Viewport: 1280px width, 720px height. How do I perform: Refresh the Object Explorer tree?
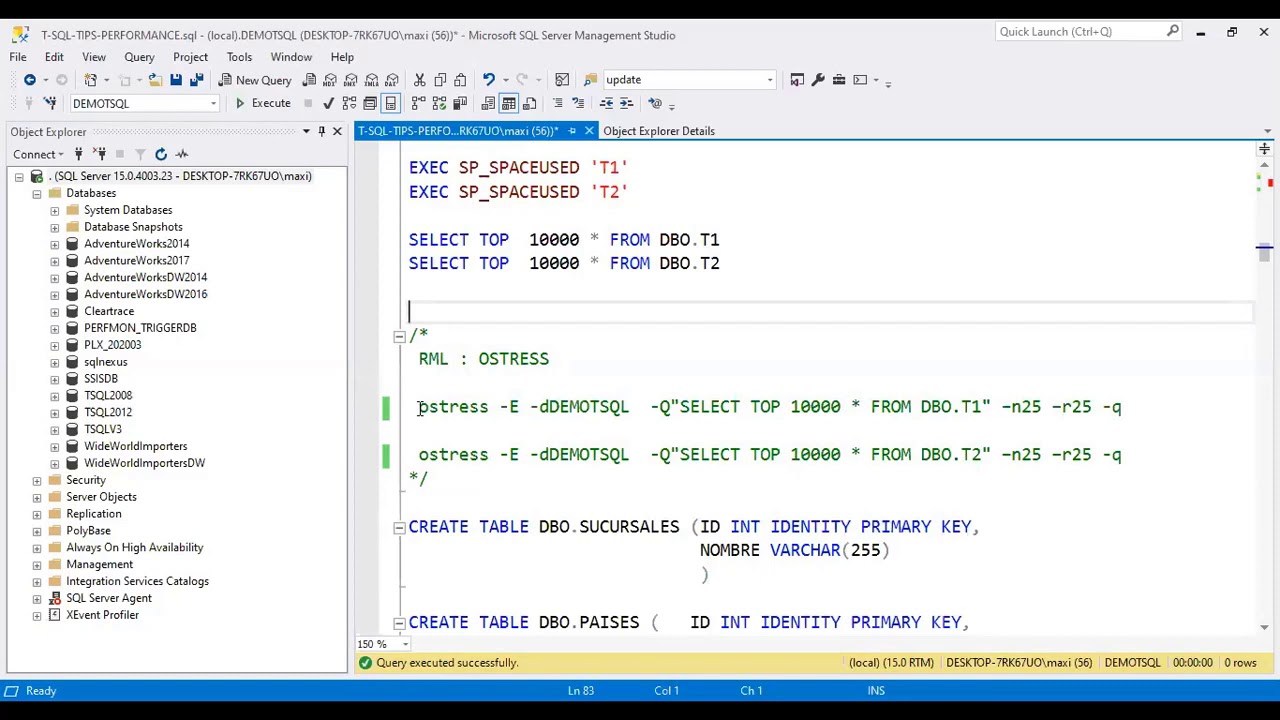[161, 154]
